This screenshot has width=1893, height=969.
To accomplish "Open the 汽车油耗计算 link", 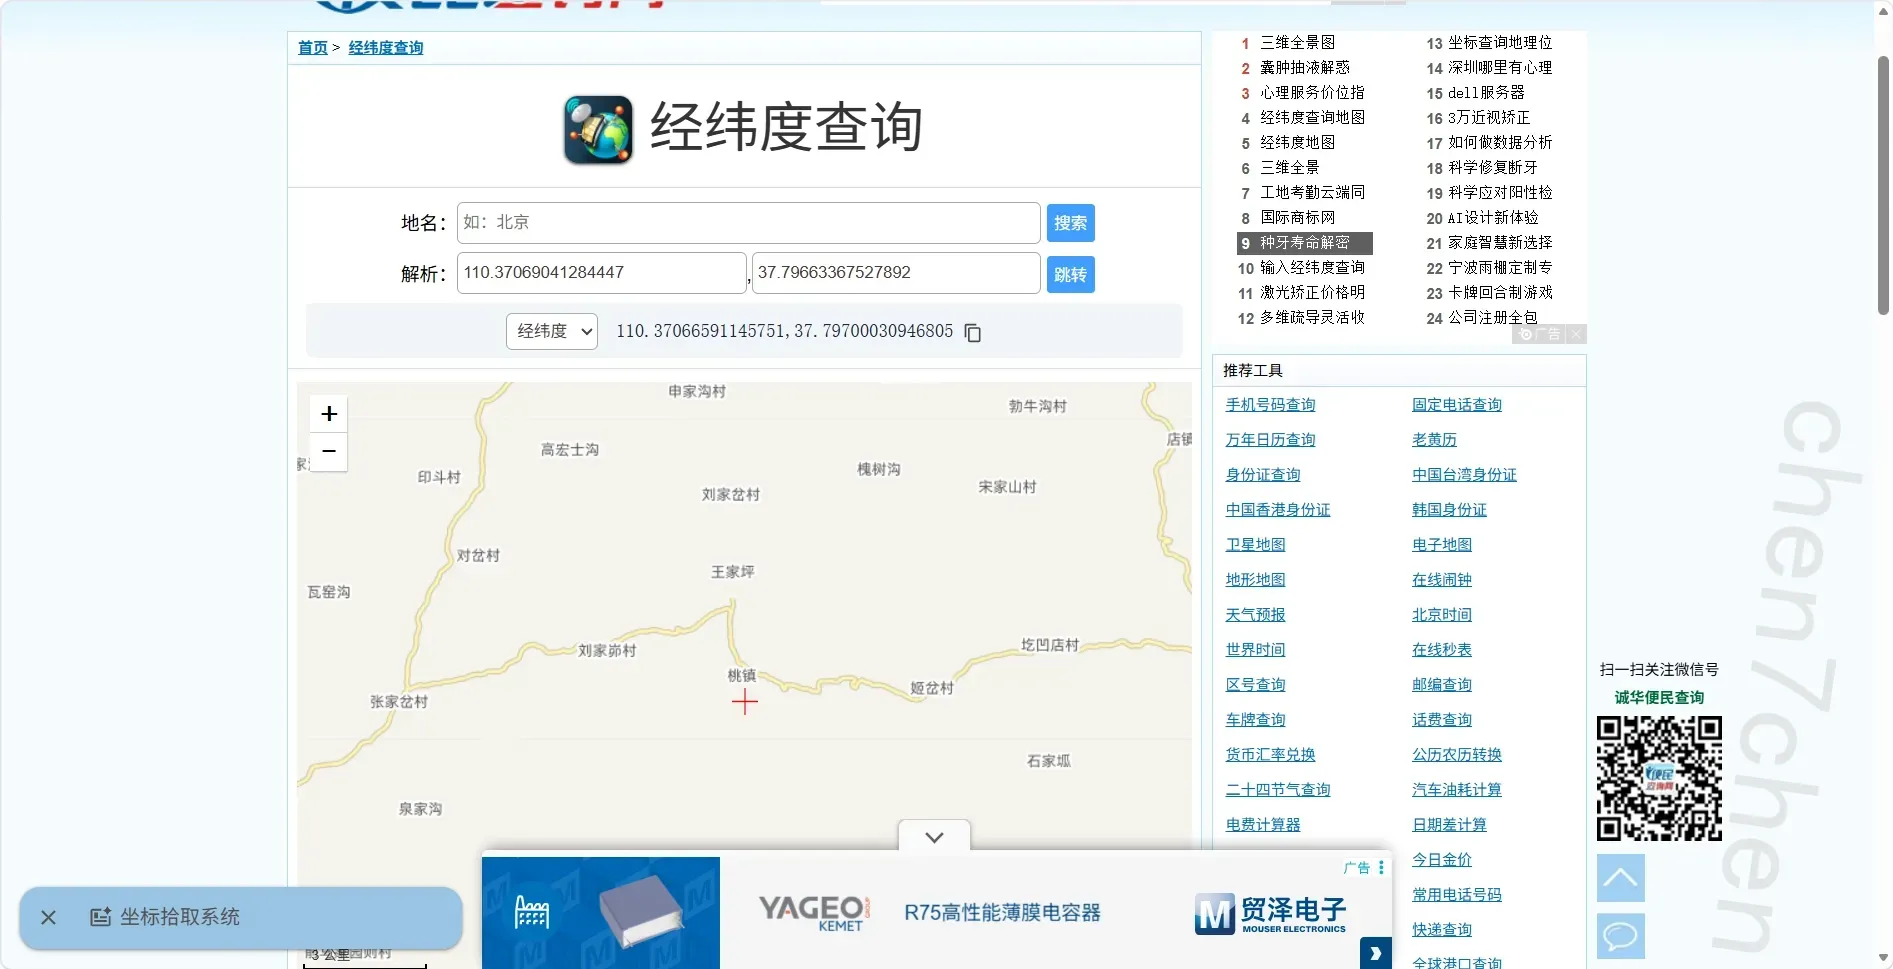I will point(1457,790).
